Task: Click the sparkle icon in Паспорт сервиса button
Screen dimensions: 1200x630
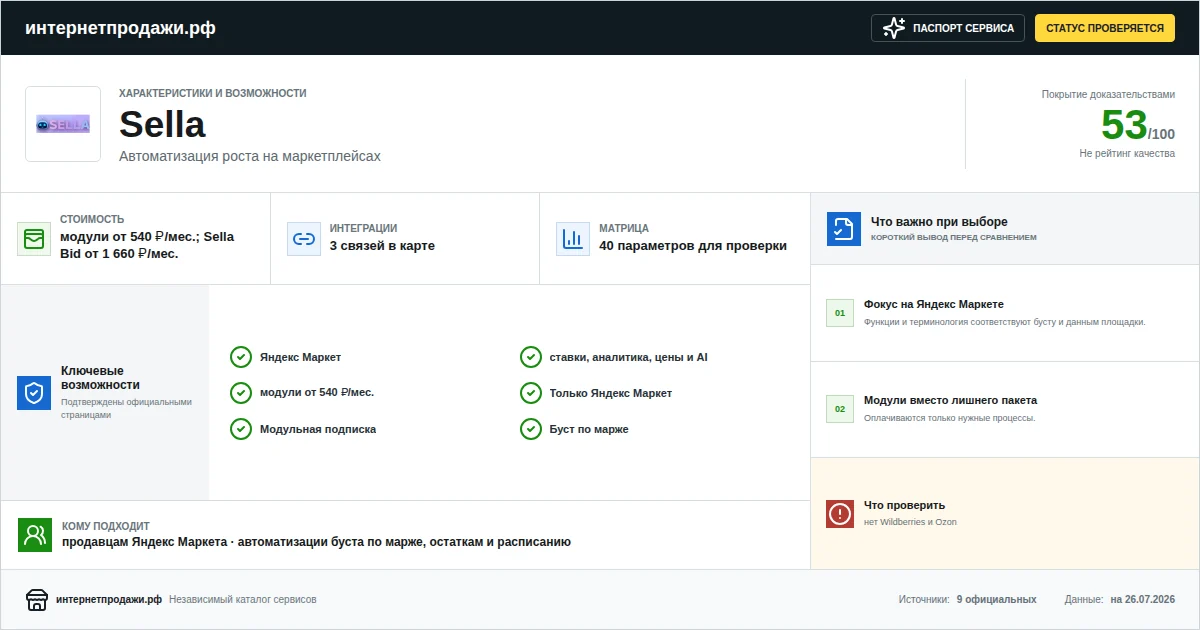Action: (894, 28)
